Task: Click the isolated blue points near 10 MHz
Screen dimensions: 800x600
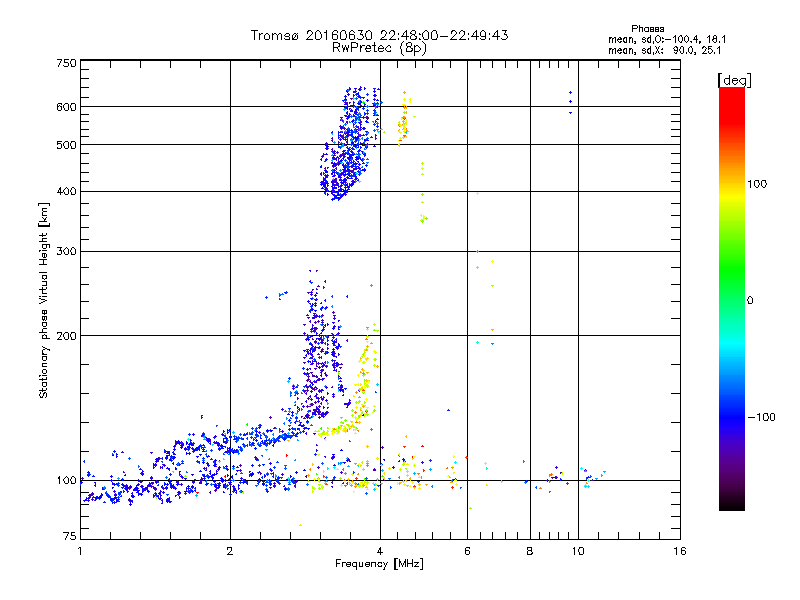Action: click(570, 99)
